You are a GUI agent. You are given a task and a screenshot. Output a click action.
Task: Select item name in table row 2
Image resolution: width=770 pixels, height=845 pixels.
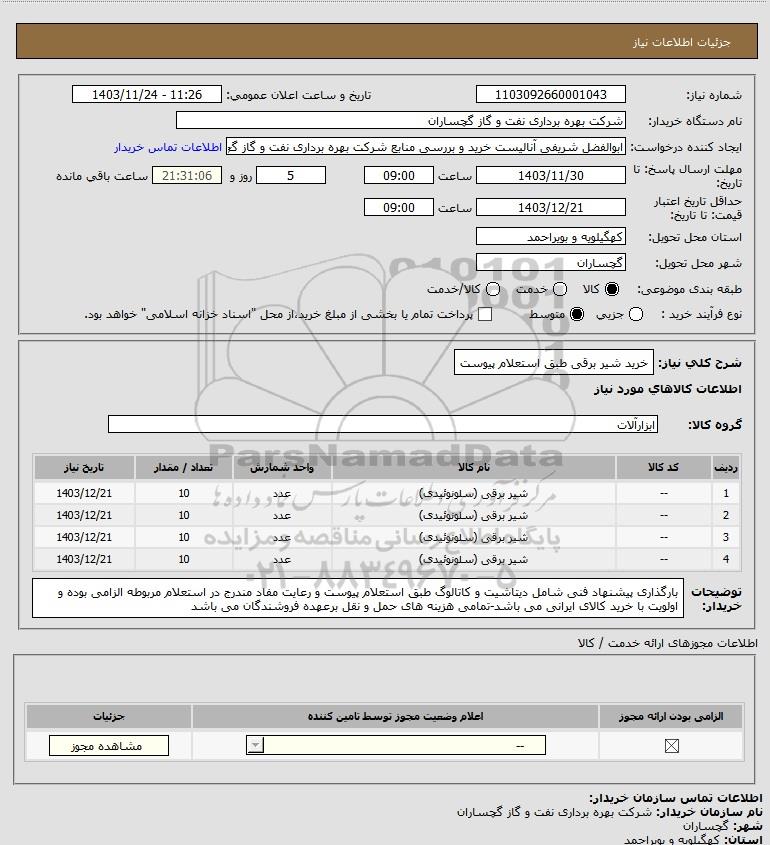[474, 515]
